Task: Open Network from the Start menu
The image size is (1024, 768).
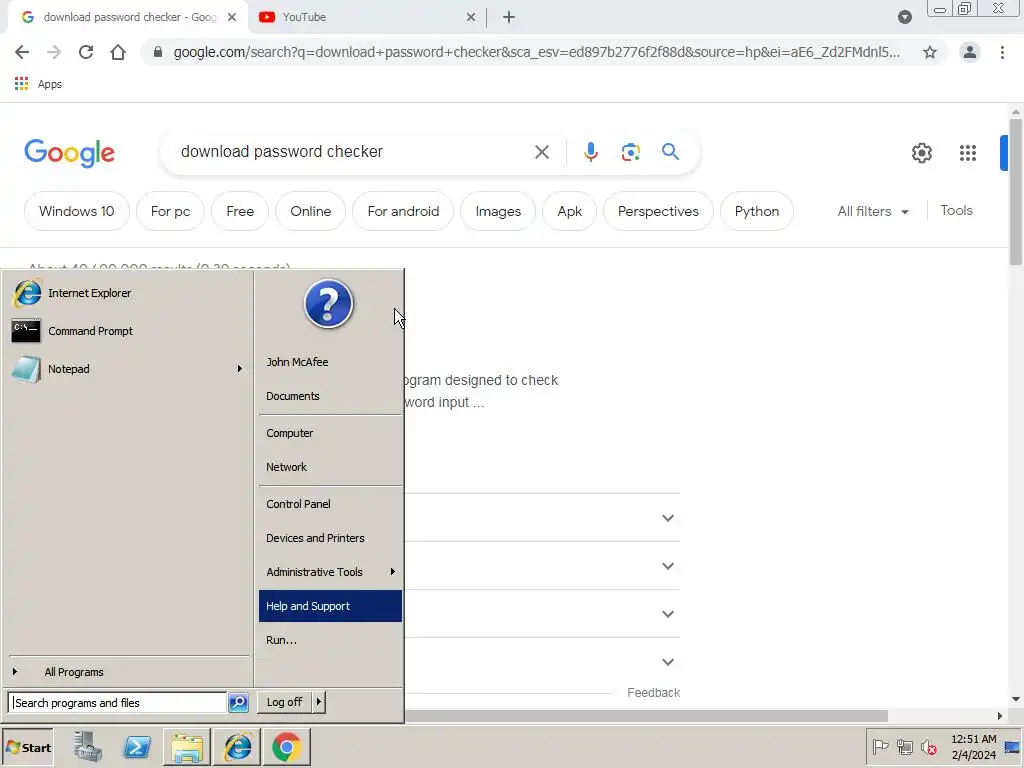Action: click(x=330, y=467)
